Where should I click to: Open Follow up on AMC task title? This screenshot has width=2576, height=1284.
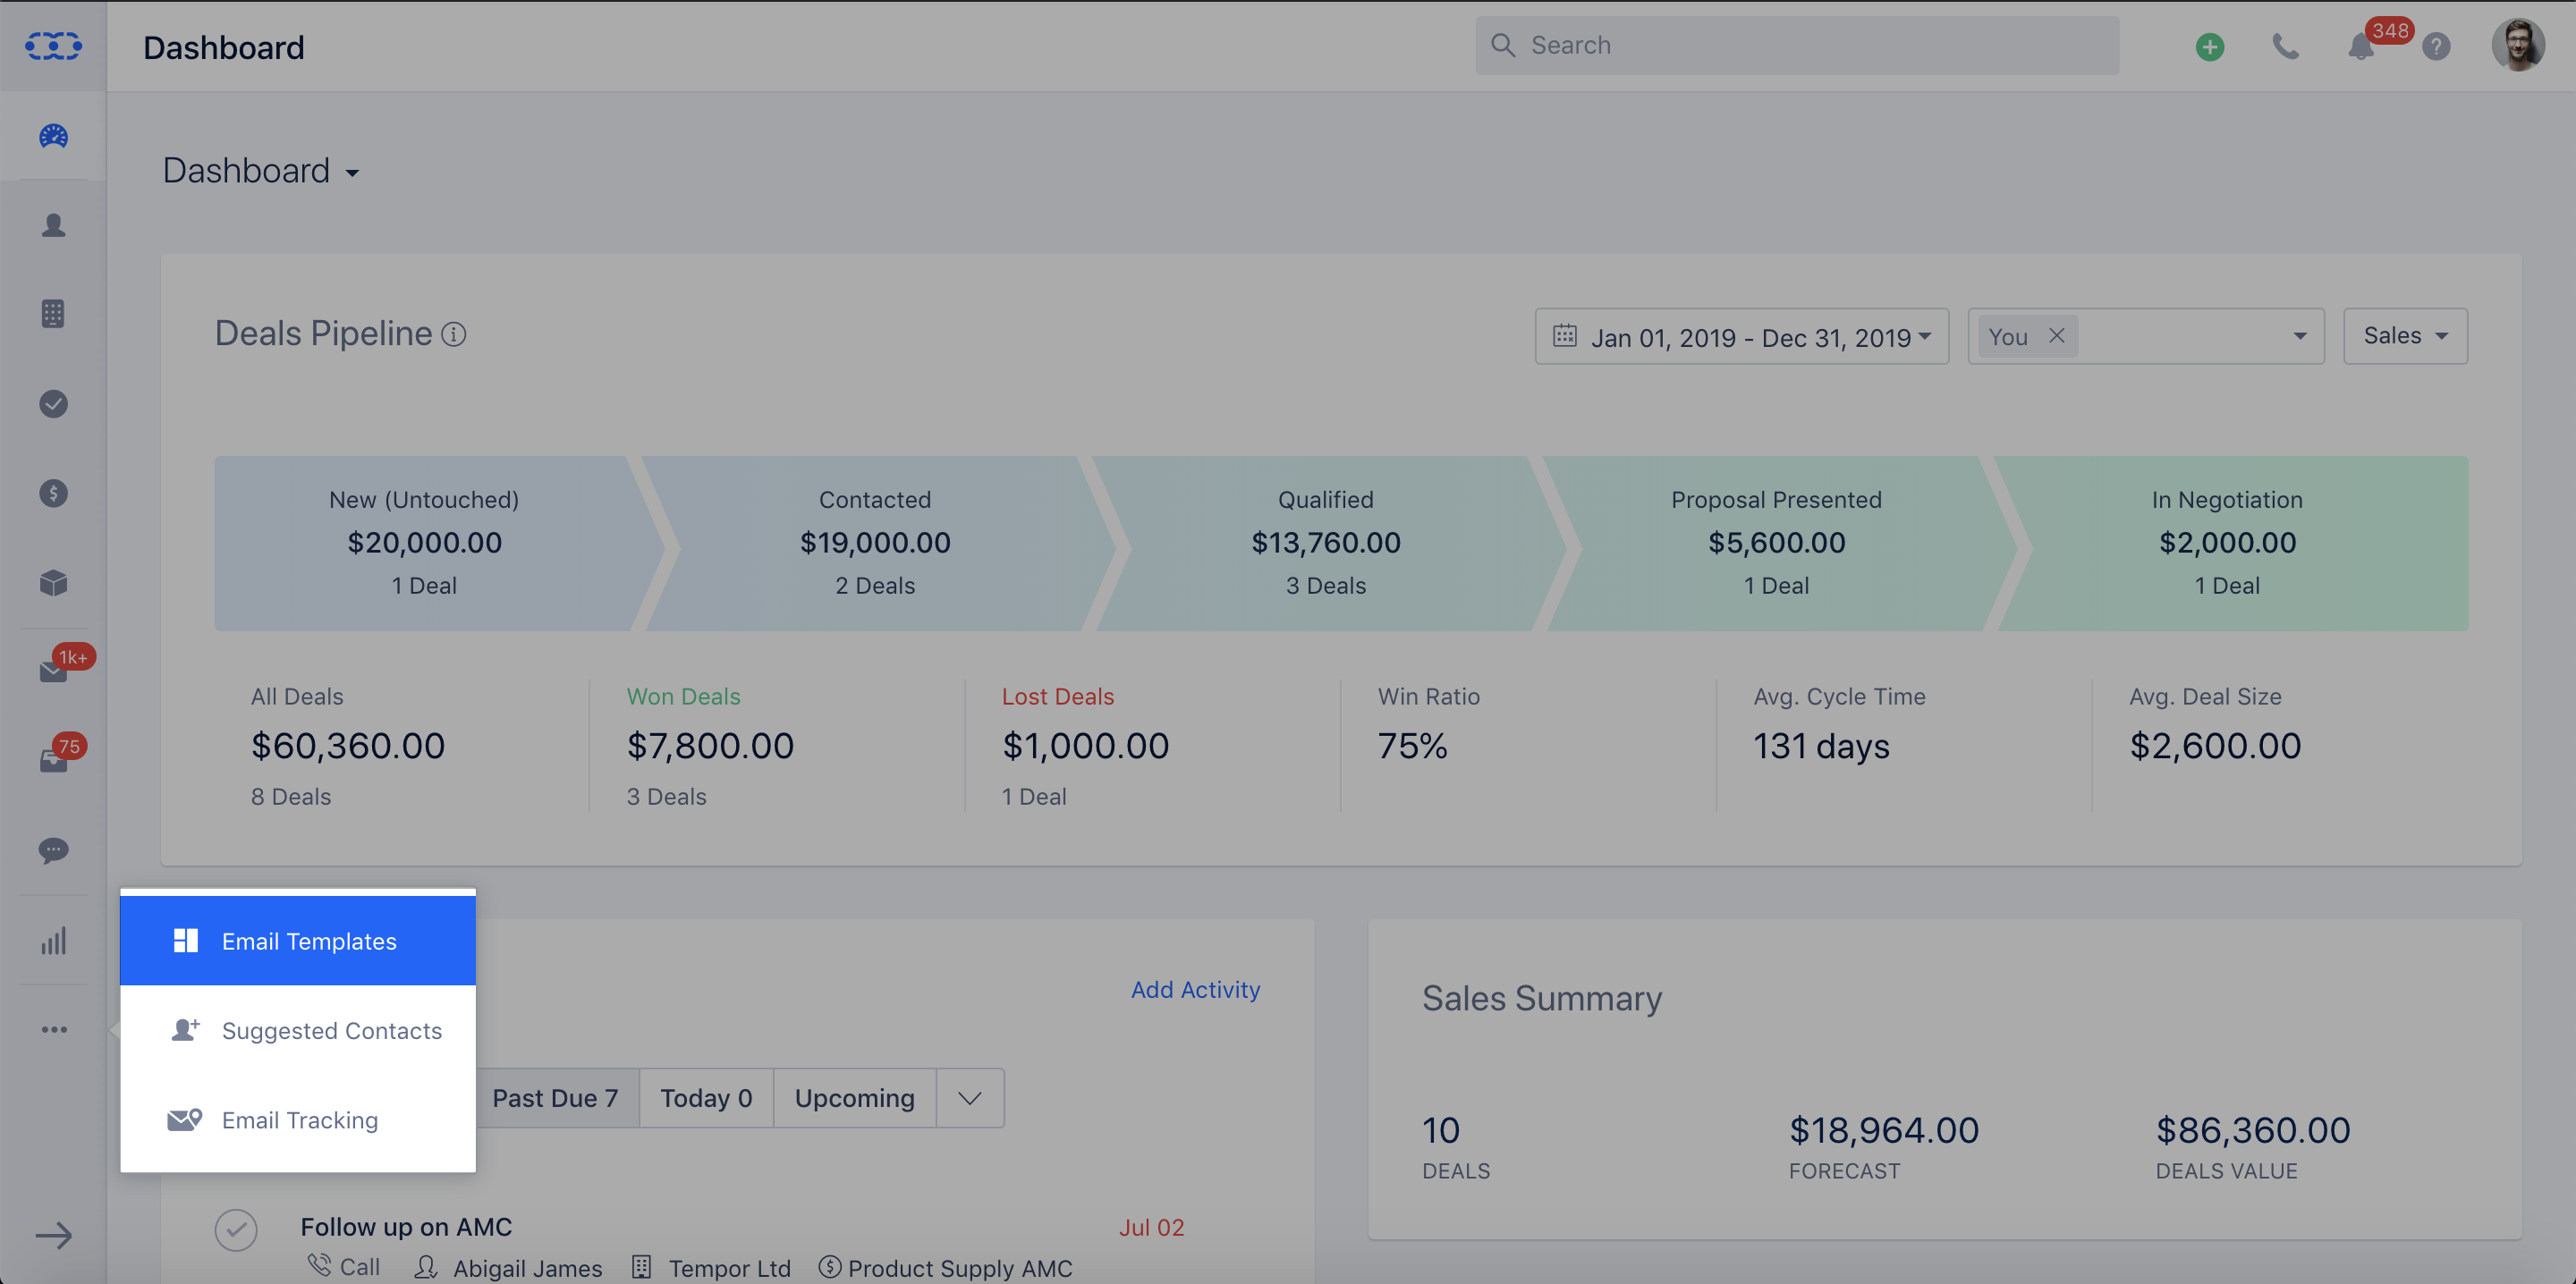pos(406,1227)
